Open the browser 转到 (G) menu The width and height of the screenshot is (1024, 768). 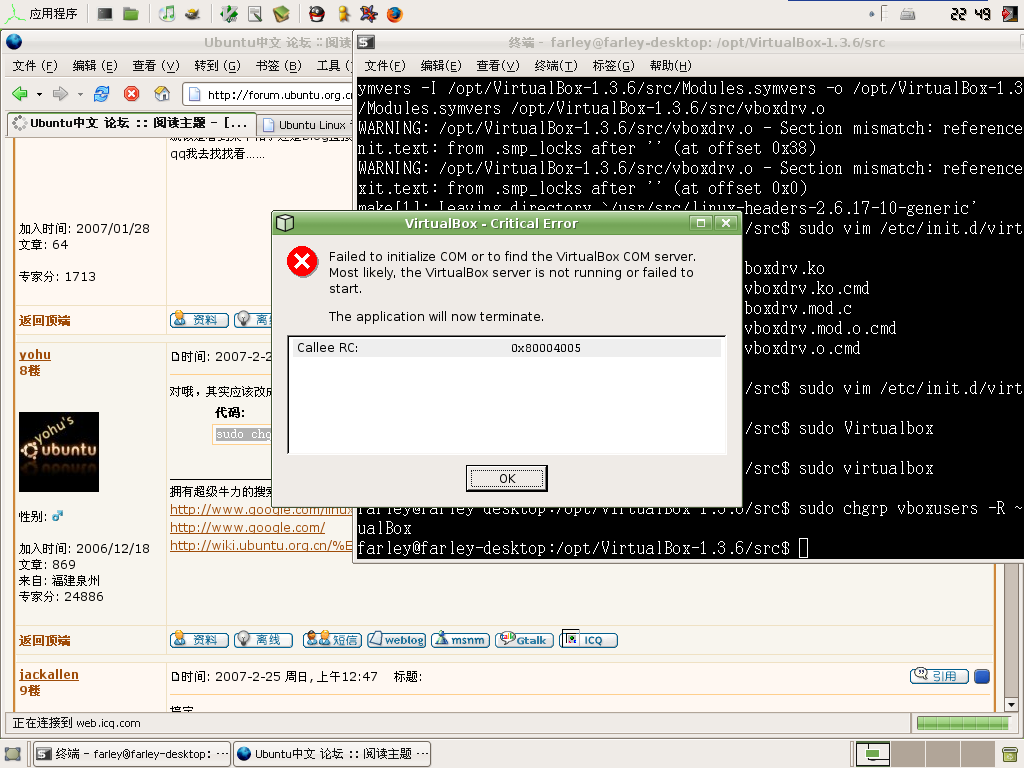pyautogui.click(x=217, y=66)
